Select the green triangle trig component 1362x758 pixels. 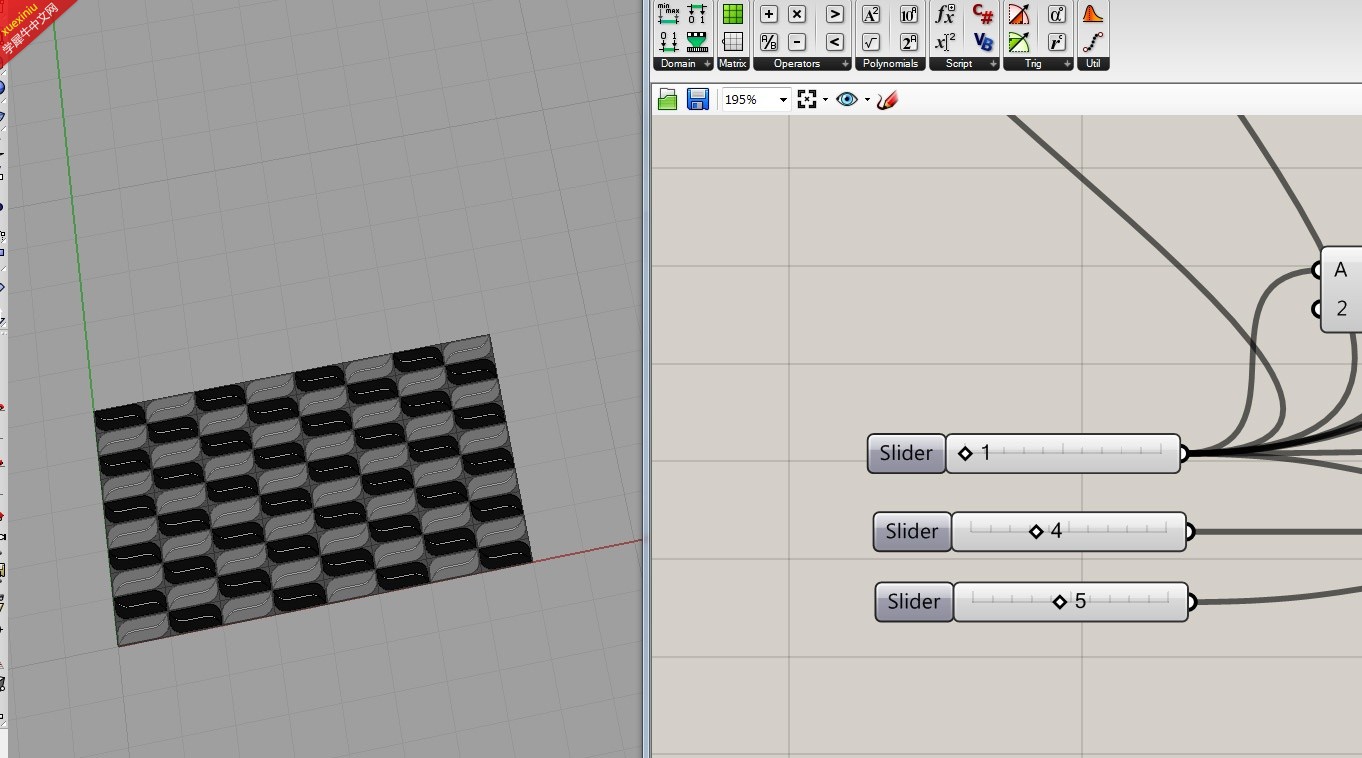coord(1019,42)
